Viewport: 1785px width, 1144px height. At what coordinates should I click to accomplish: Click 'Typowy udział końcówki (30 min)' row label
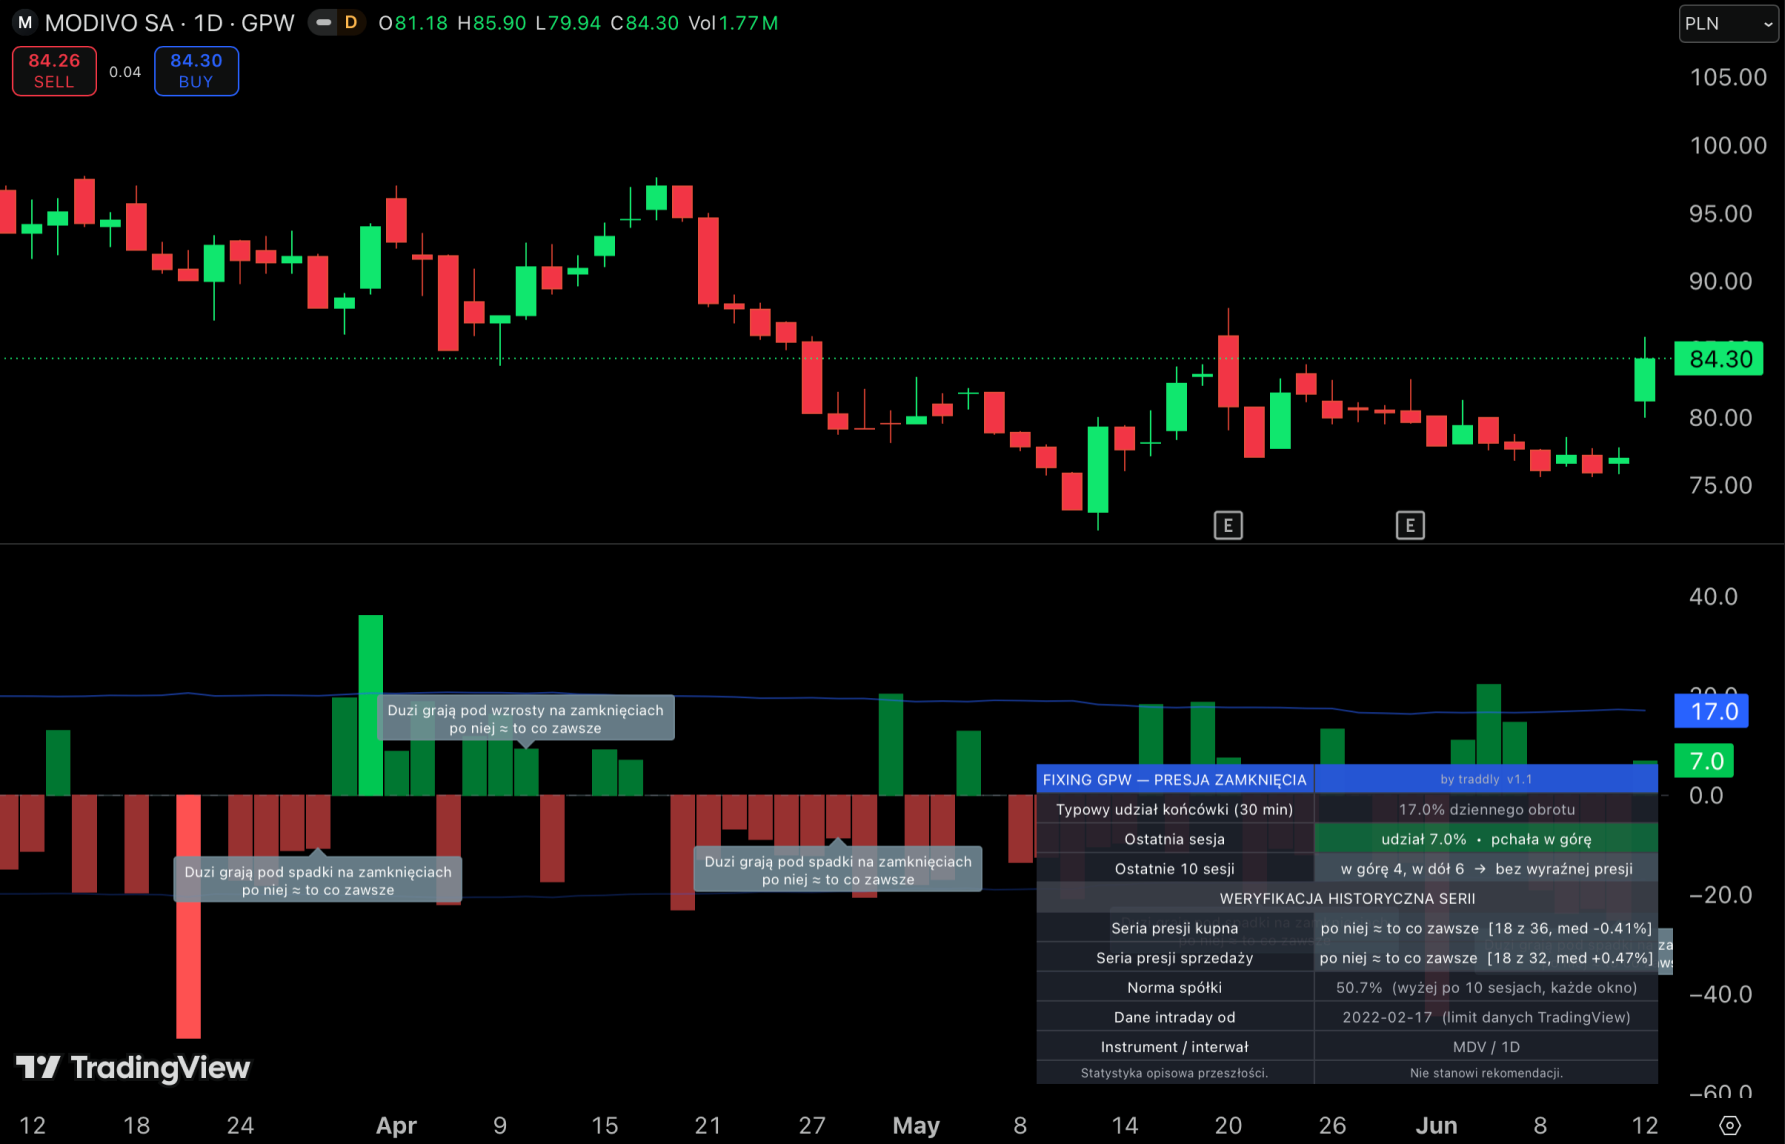point(1175,809)
